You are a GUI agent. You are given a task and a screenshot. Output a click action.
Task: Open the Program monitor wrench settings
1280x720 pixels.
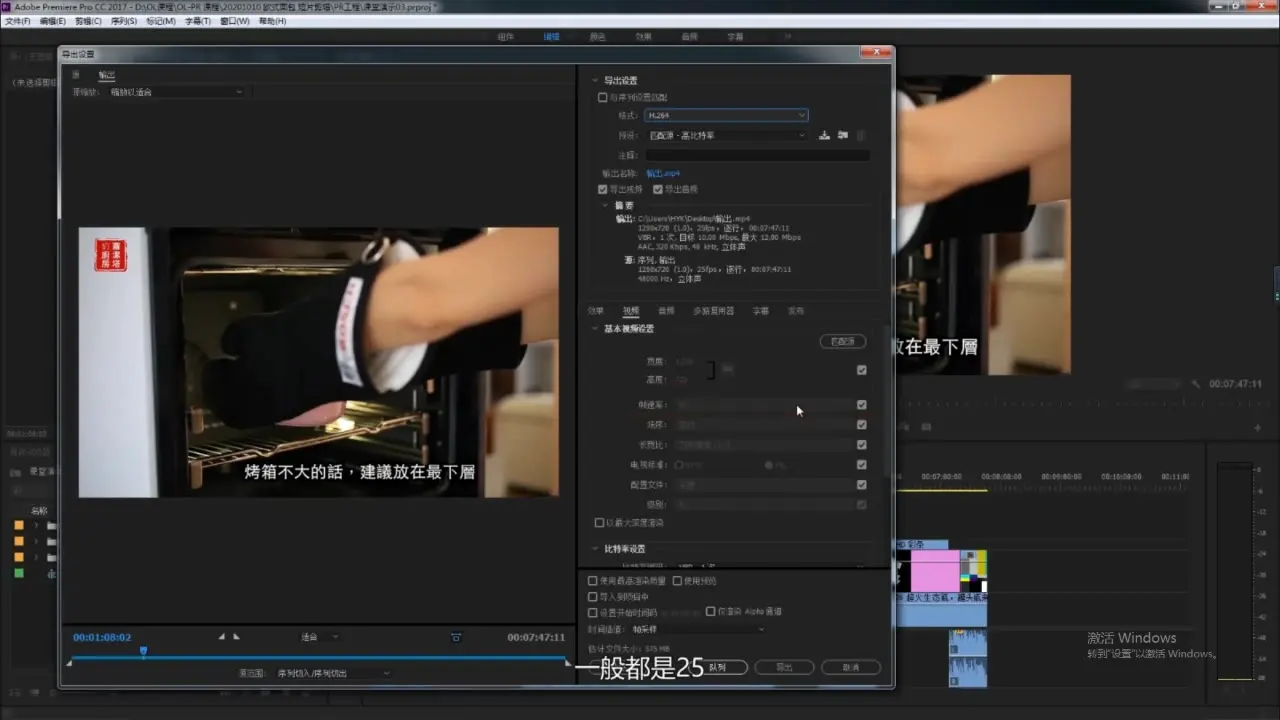click(x=1196, y=384)
